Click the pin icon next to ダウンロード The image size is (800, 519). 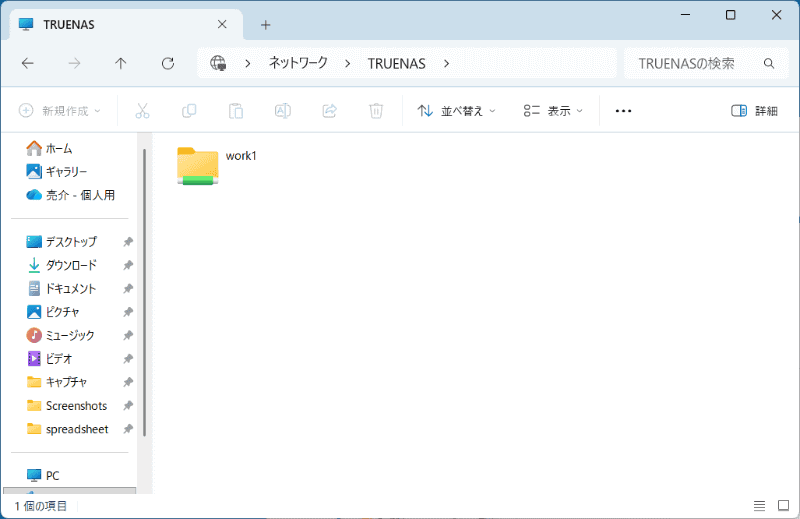point(128,265)
